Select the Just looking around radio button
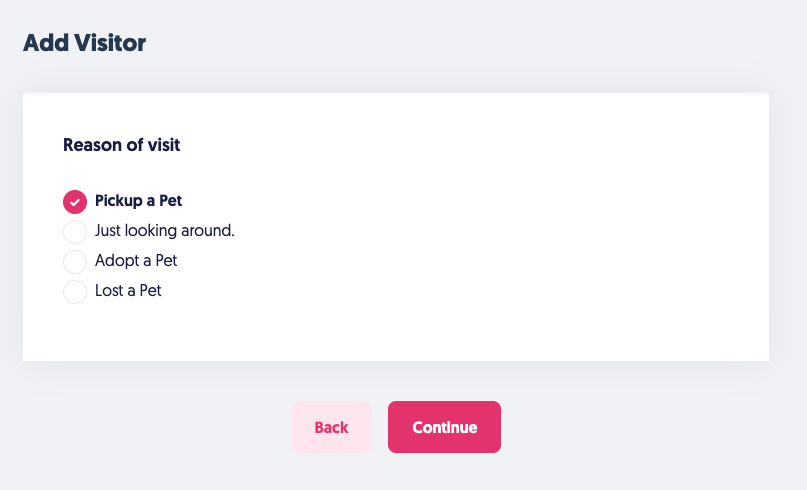807x490 pixels. pos(75,232)
